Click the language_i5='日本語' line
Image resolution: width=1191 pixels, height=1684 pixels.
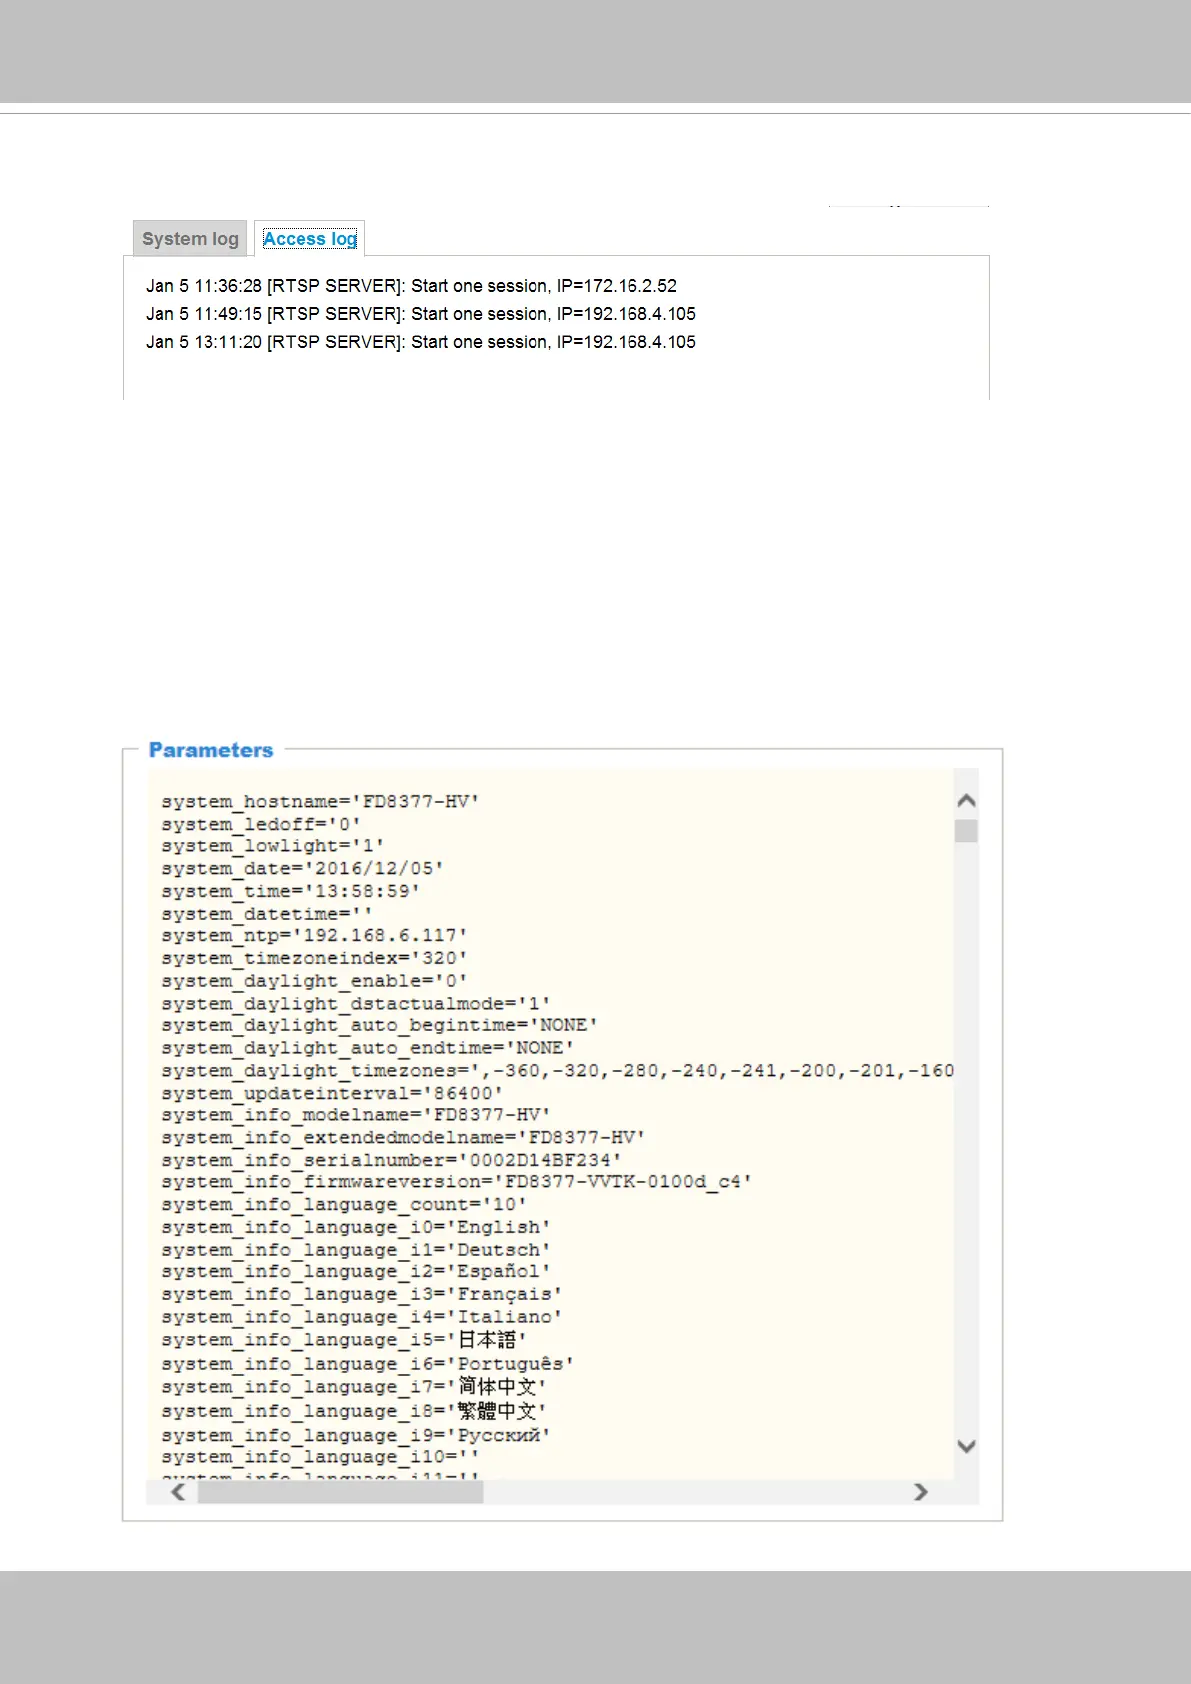click(x=344, y=1340)
